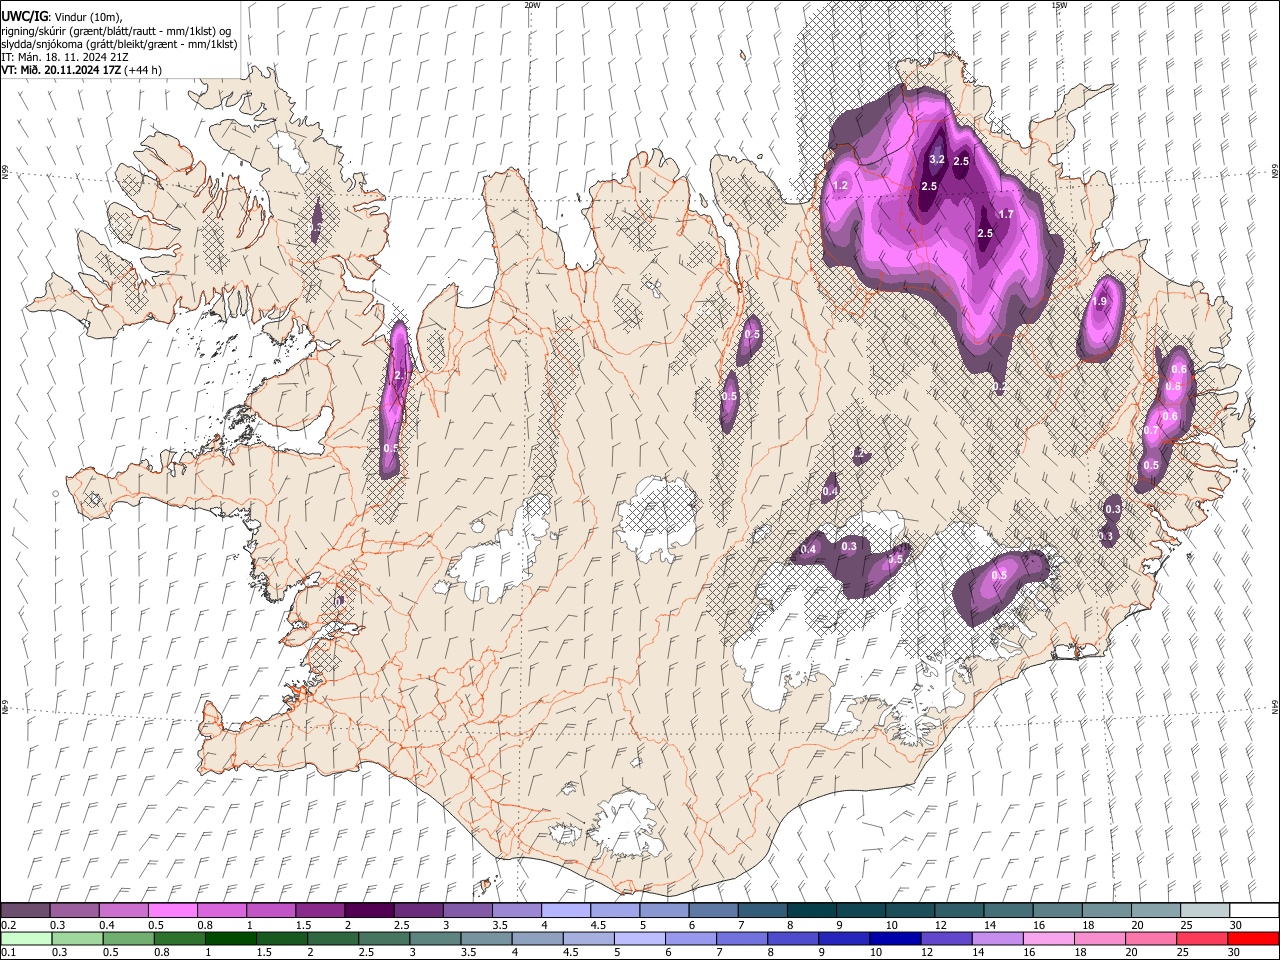Image resolution: width=1280 pixels, height=960 pixels.
Task: Choose the pink 18 swatch in lower legend row
Action: tap(1100, 938)
